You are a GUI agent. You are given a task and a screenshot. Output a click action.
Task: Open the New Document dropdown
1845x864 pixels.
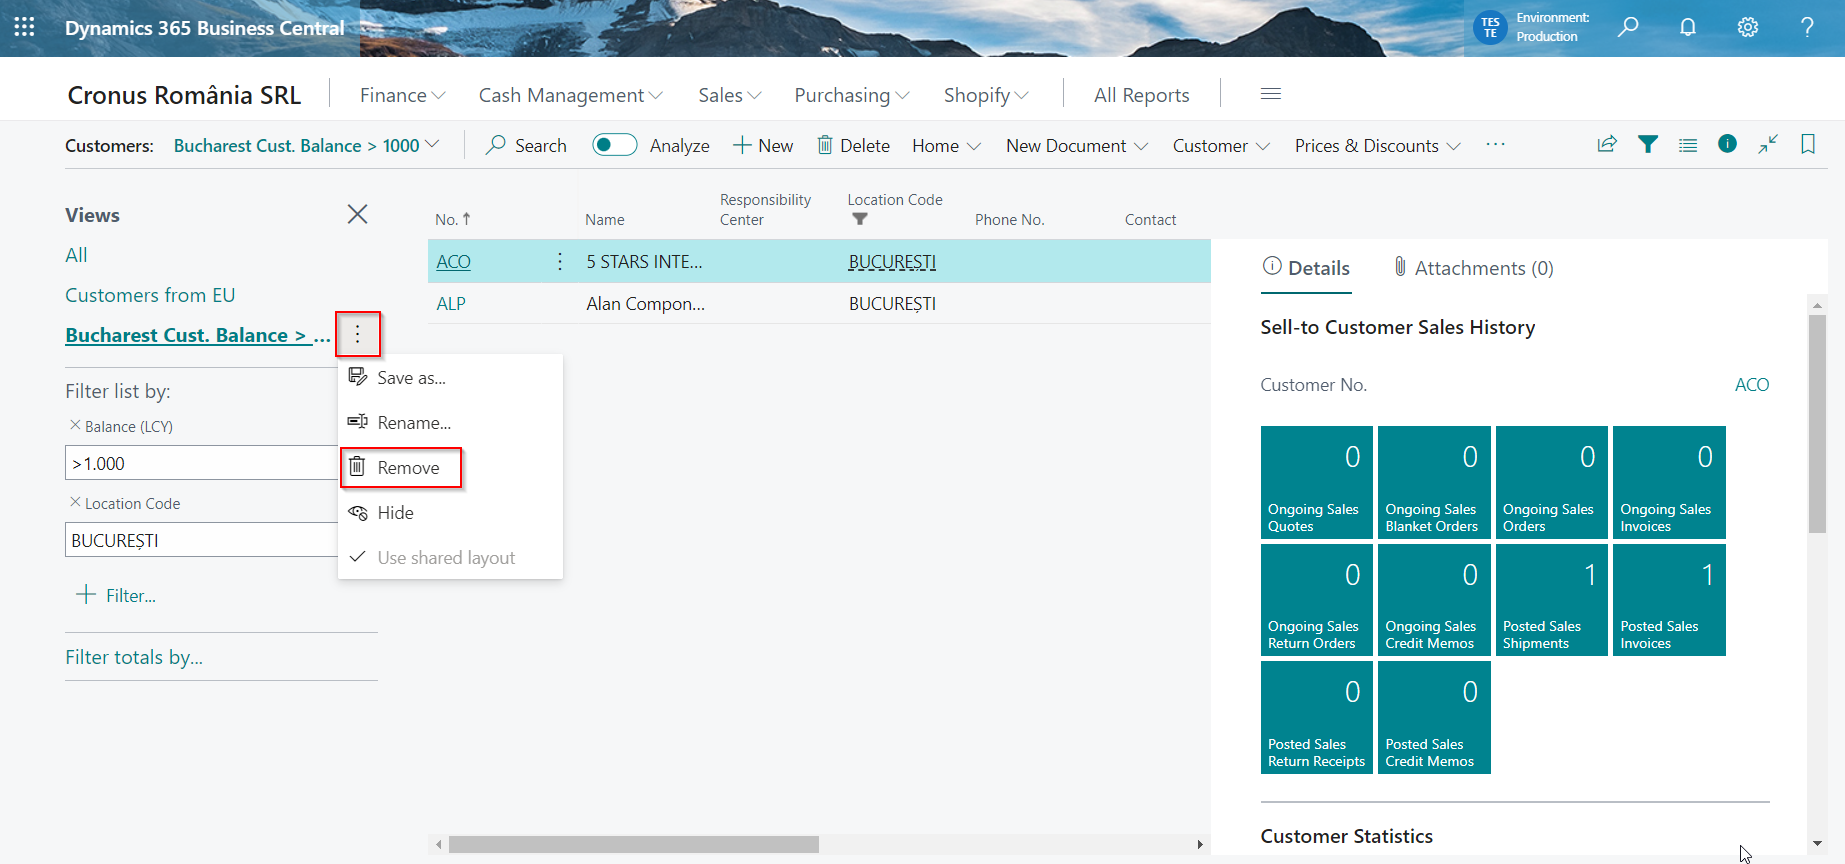tap(1076, 145)
